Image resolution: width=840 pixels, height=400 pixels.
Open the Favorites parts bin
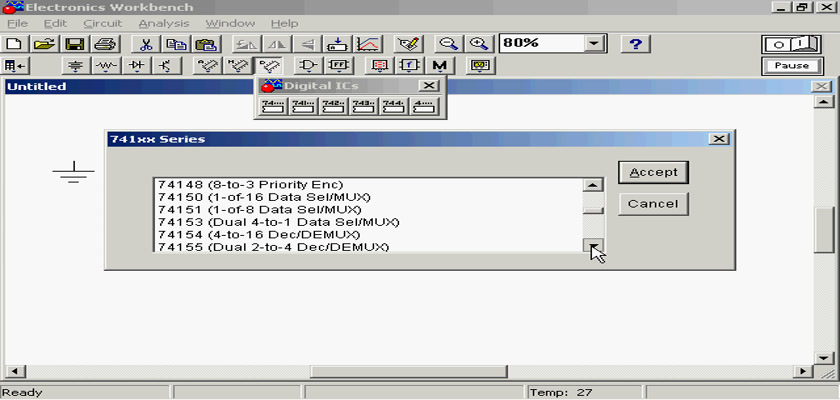tap(14, 66)
